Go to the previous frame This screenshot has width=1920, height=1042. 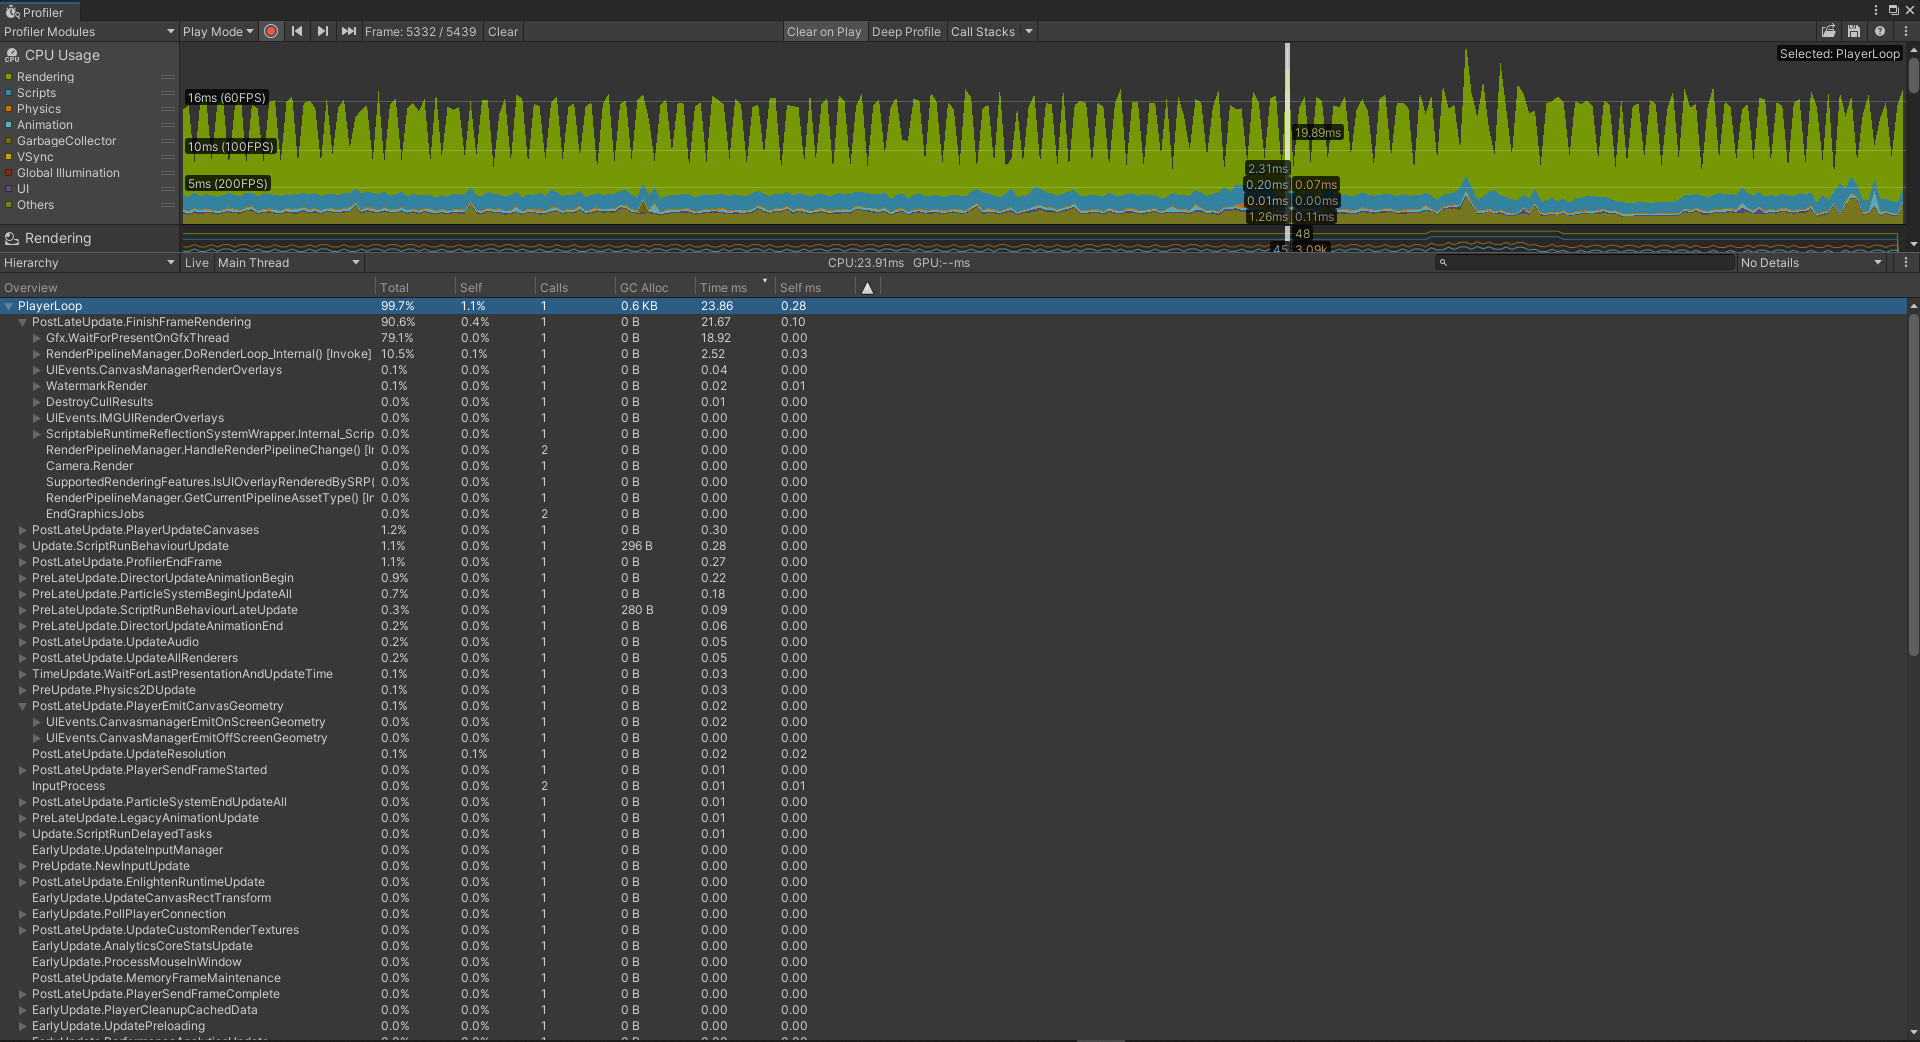(297, 31)
